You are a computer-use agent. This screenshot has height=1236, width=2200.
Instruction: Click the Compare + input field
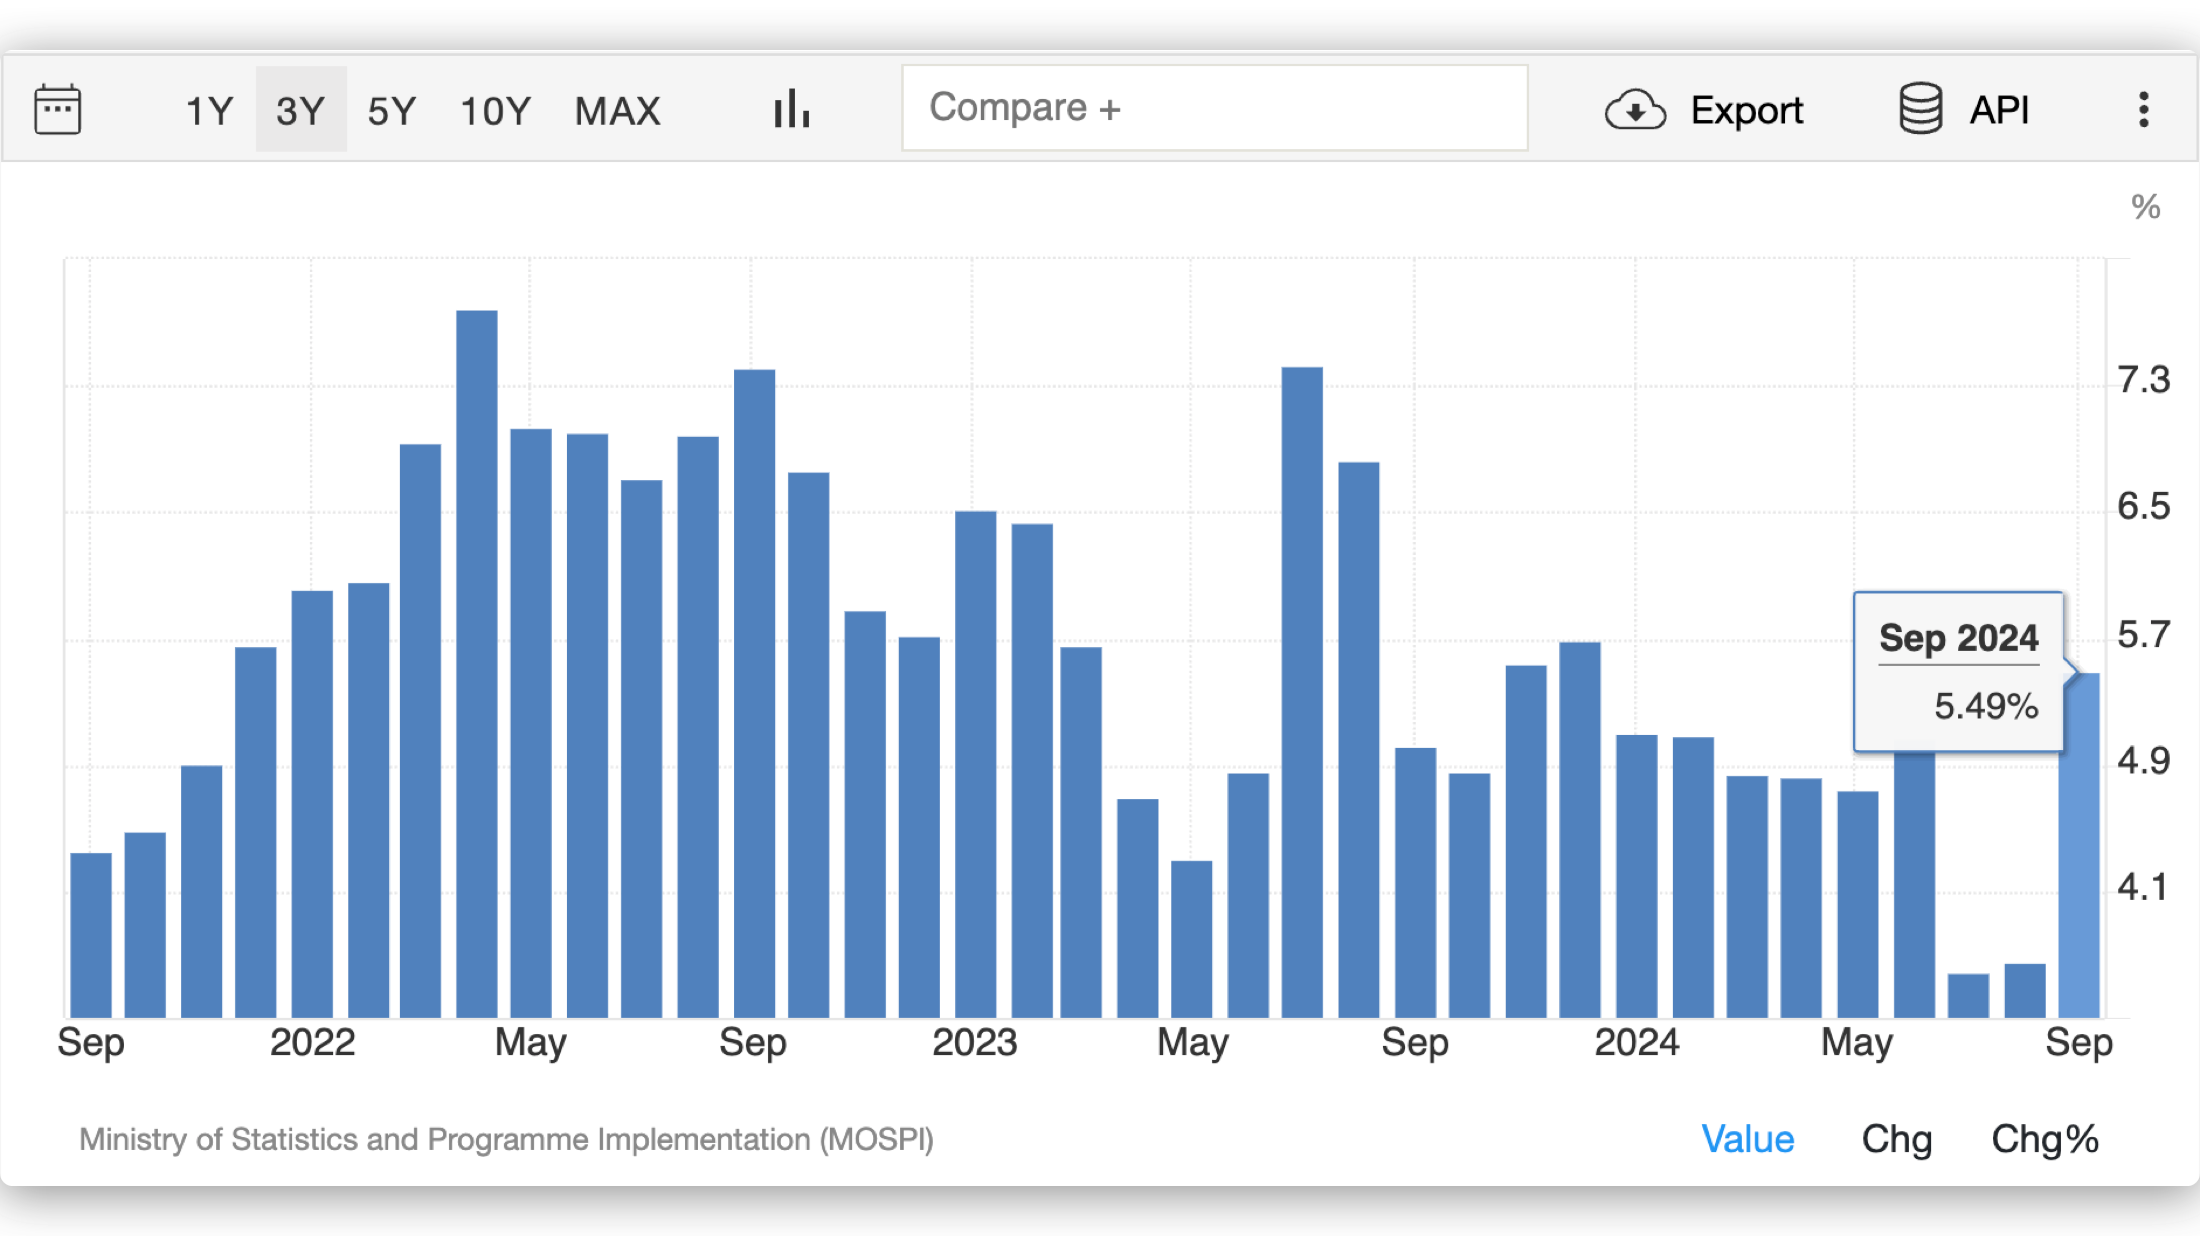point(1214,108)
